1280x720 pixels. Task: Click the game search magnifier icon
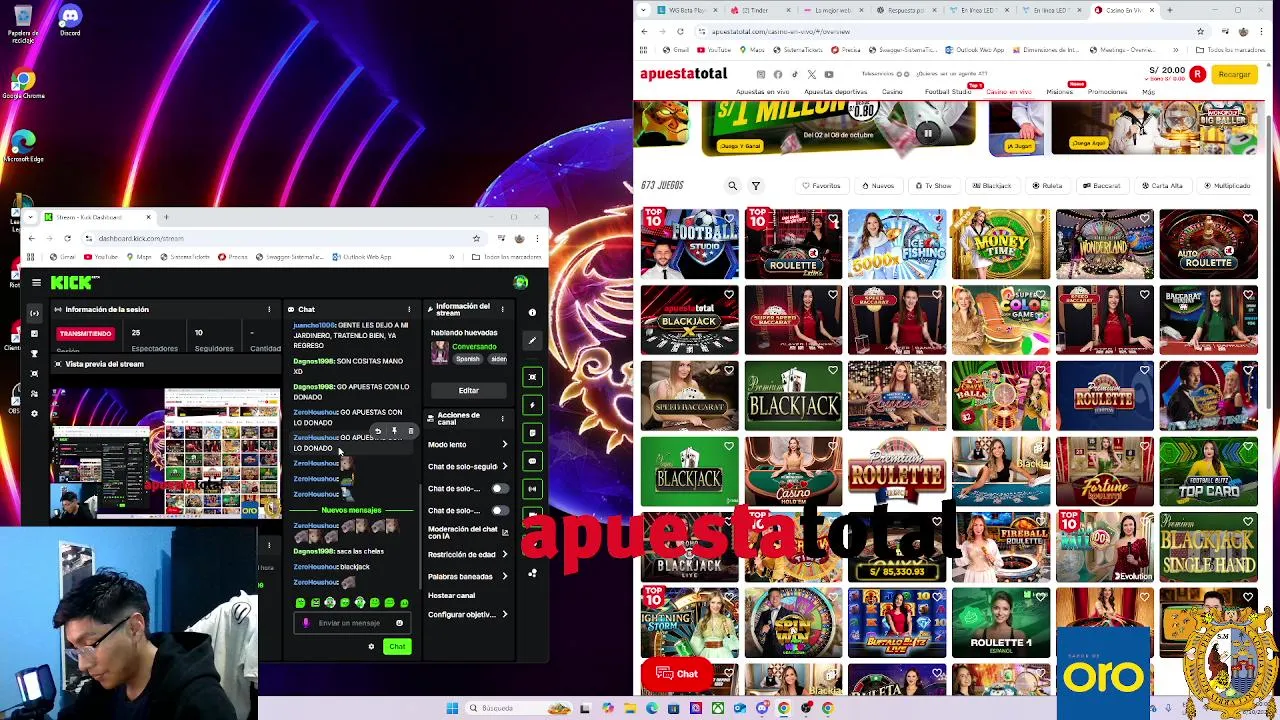click(x=733, y=185)
